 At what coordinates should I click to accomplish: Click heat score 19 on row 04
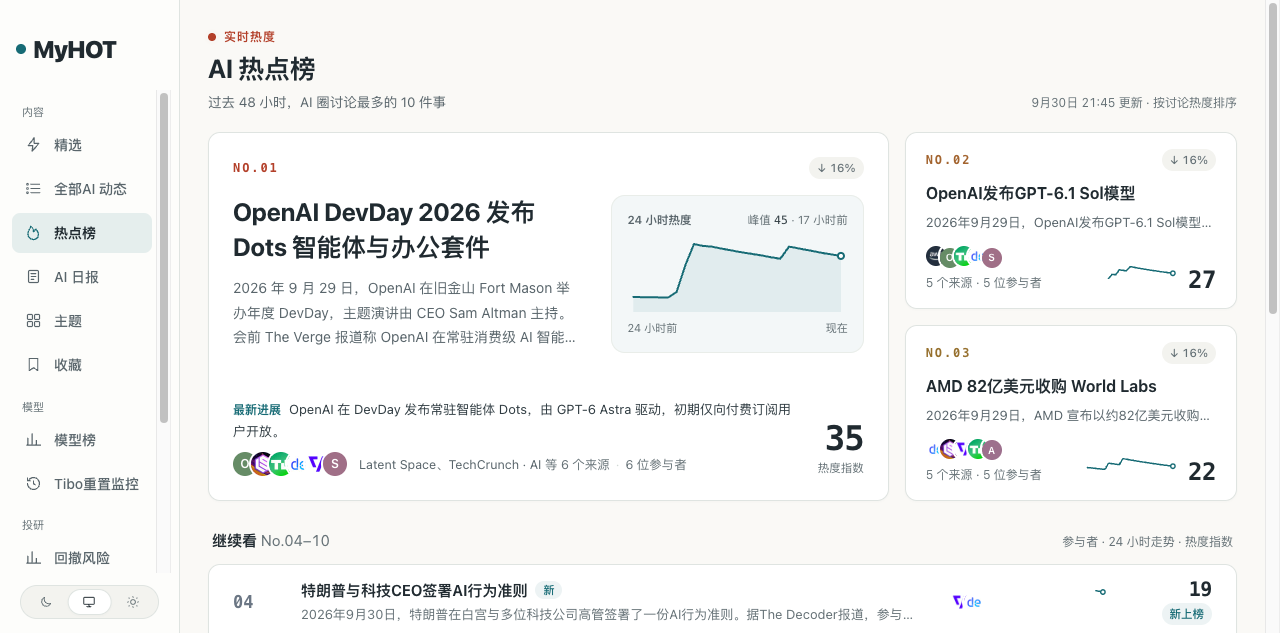click(x=1200, y=589)
